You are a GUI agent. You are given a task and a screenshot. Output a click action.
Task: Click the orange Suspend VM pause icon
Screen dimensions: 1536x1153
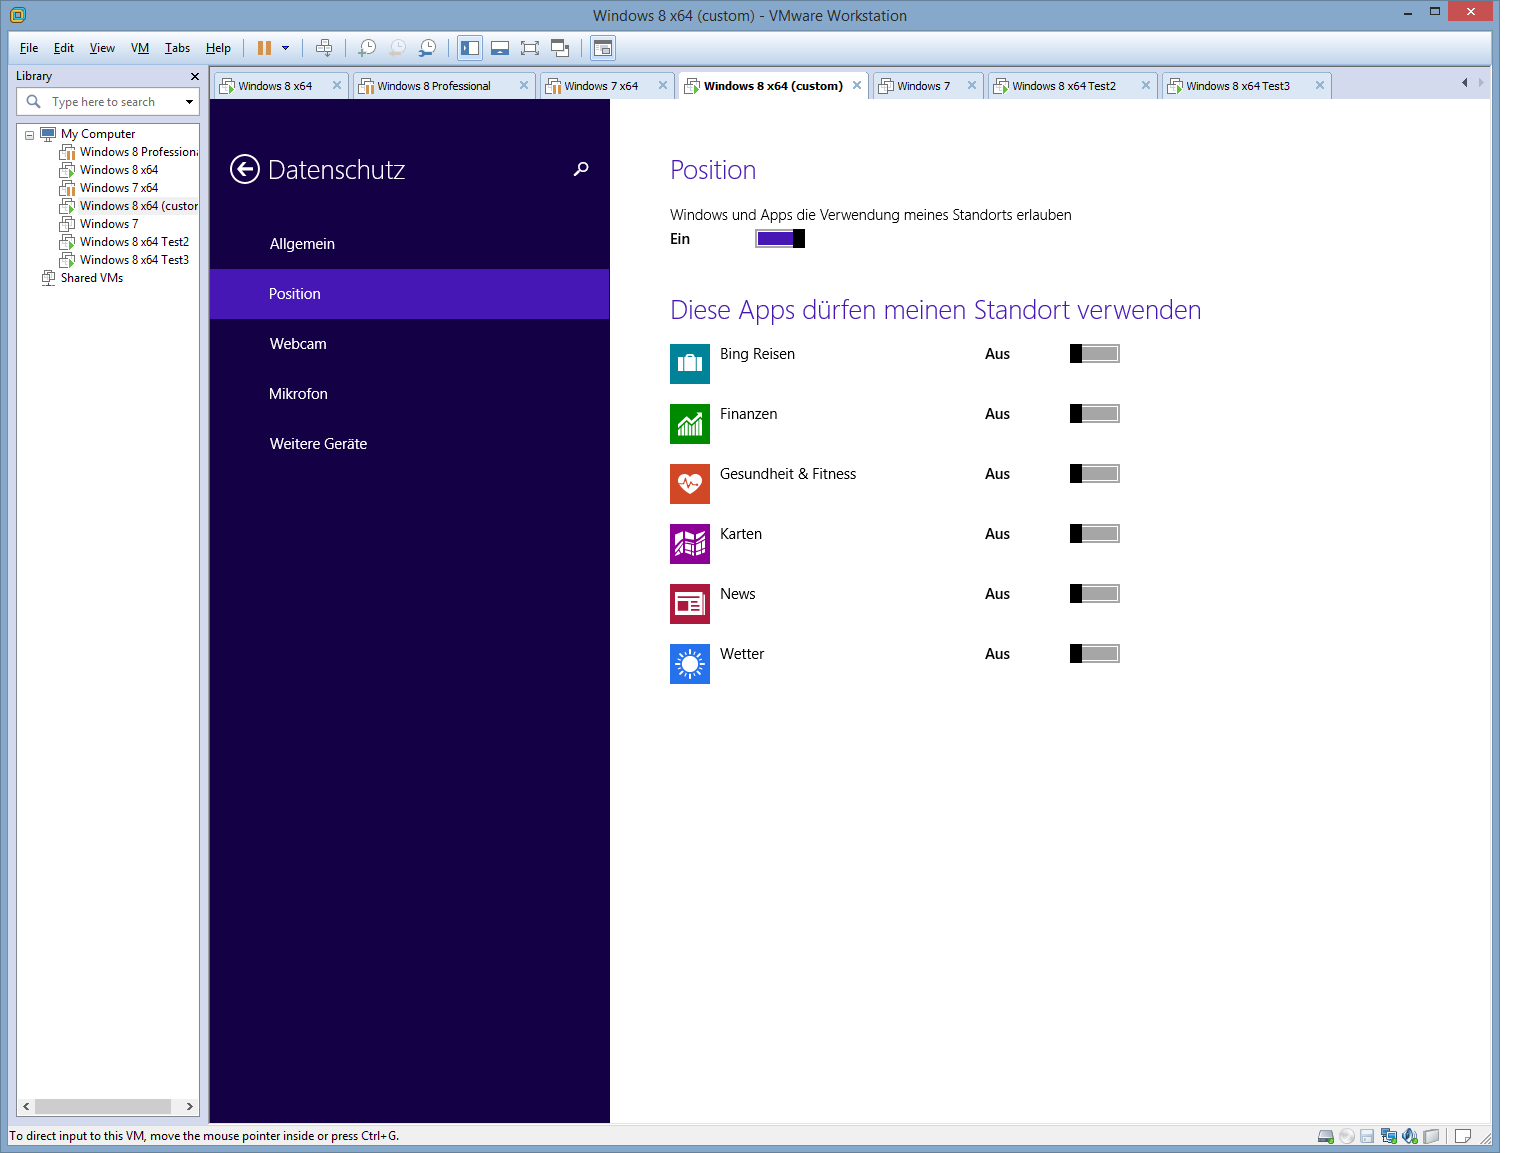tap(264, 48)
